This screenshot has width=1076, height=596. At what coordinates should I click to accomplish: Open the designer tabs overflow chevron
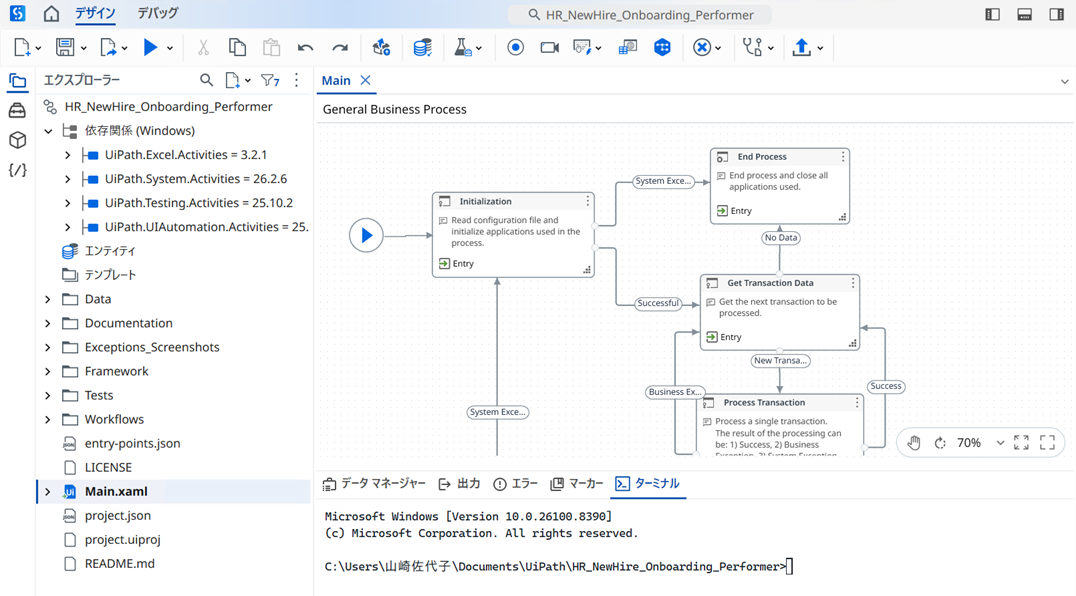[x=1064, y=82]
